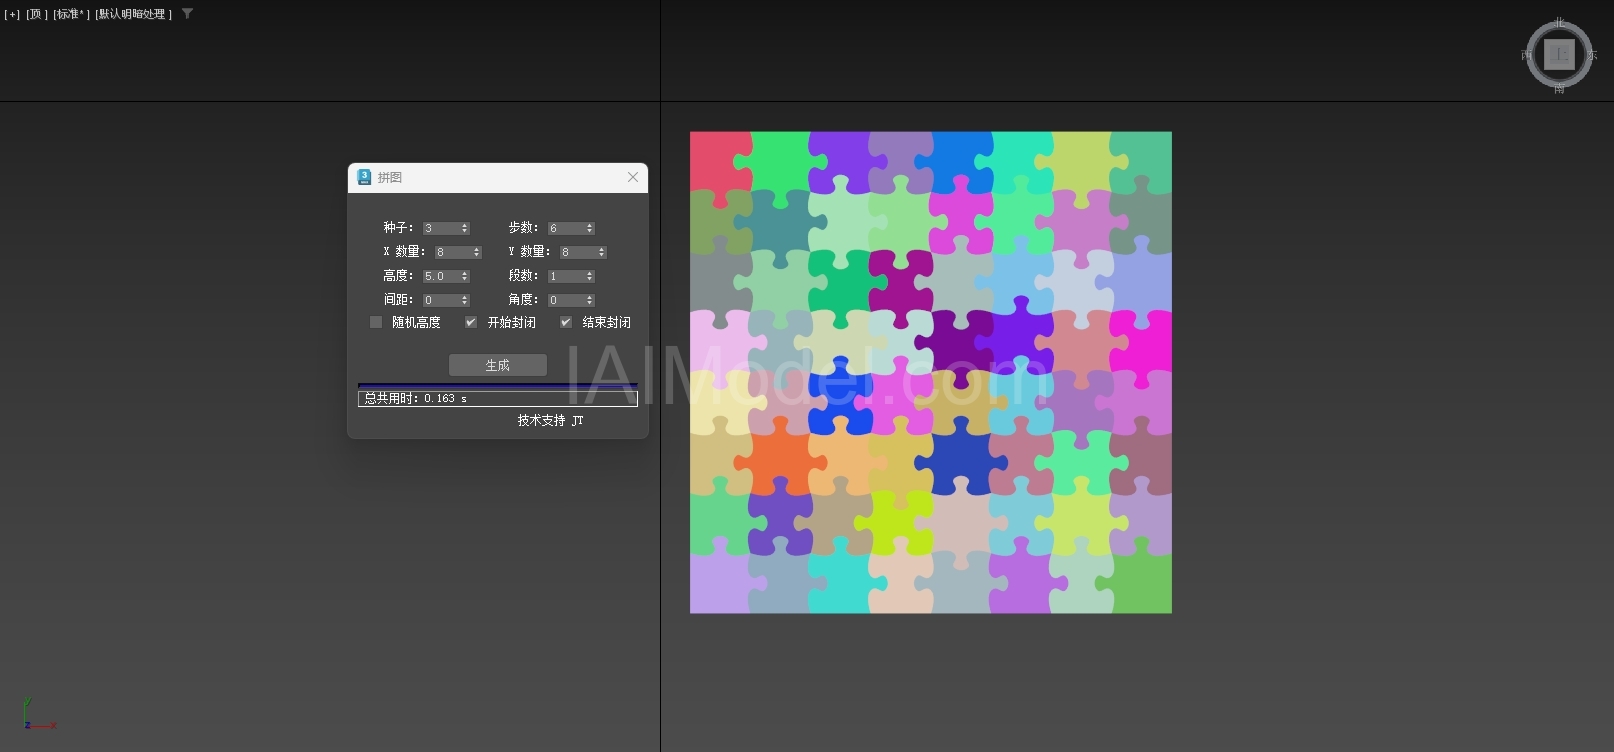Click the 生成 button
Screen dimensions: 1614x752
498,365
